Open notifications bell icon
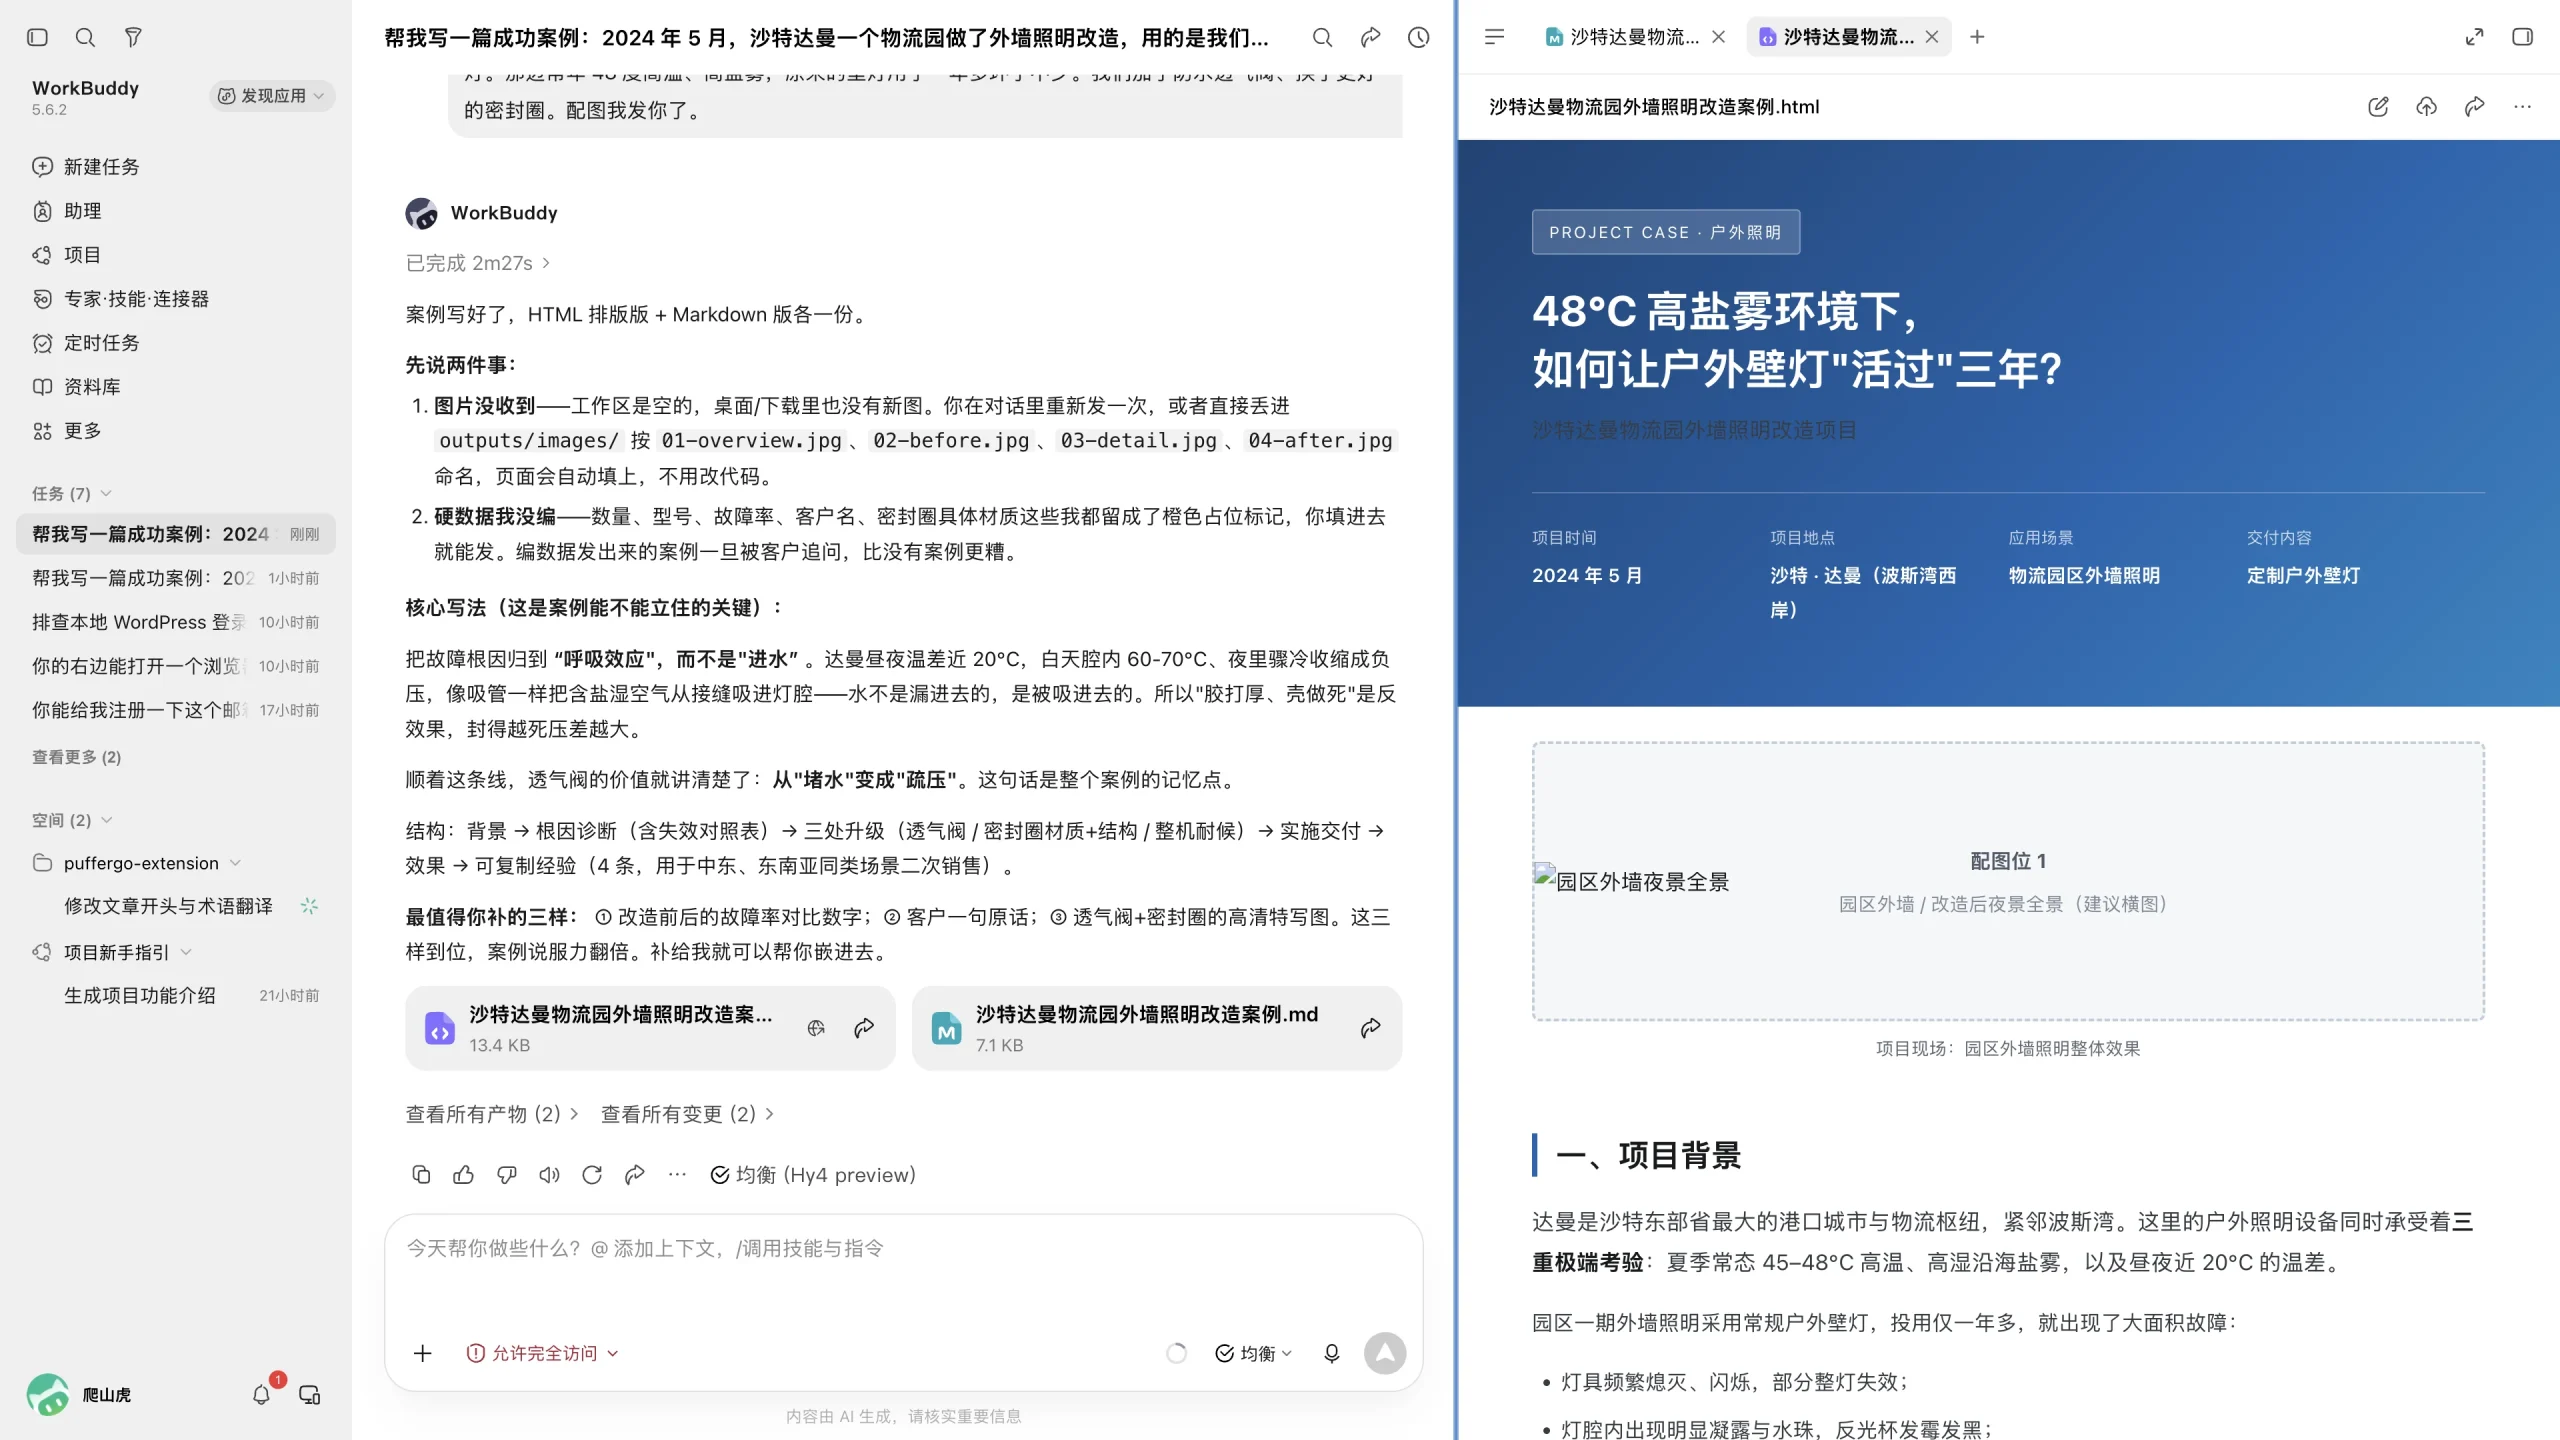This screenshot has height=1440, width=2560. pyautogui.click(x=261, y=1394)
